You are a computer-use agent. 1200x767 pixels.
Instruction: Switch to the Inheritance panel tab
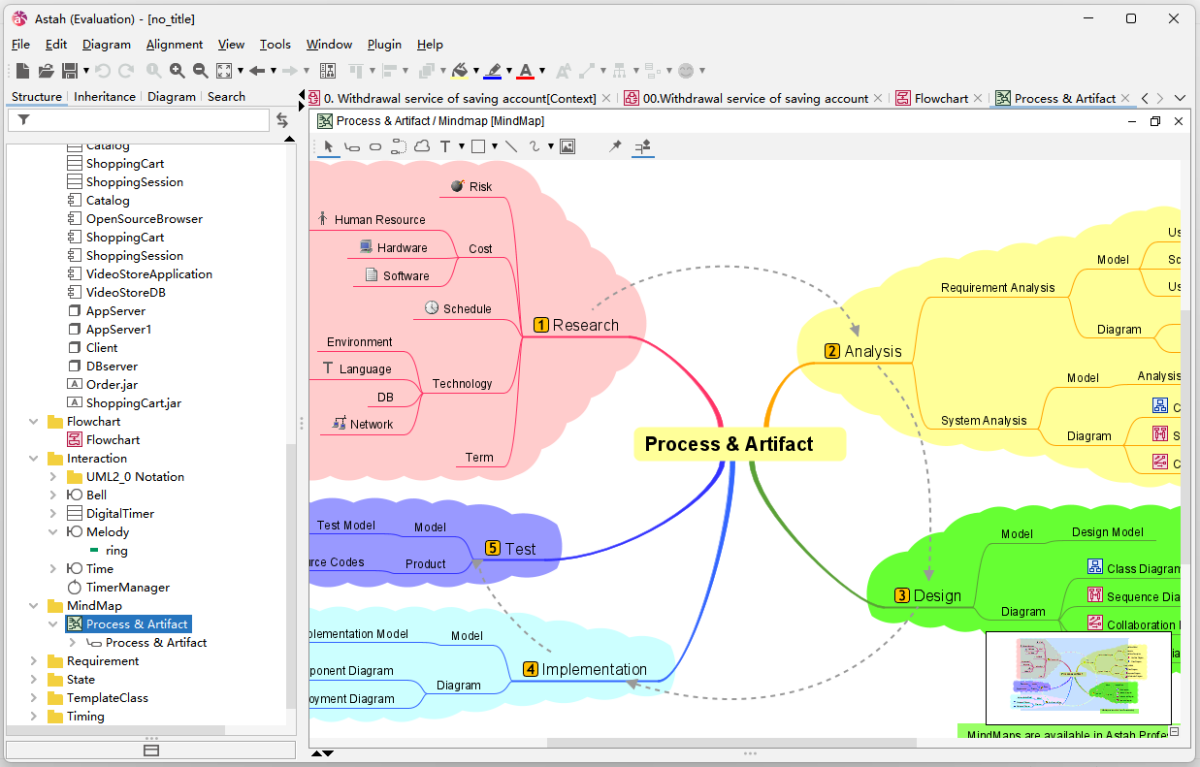pos(104,97)
